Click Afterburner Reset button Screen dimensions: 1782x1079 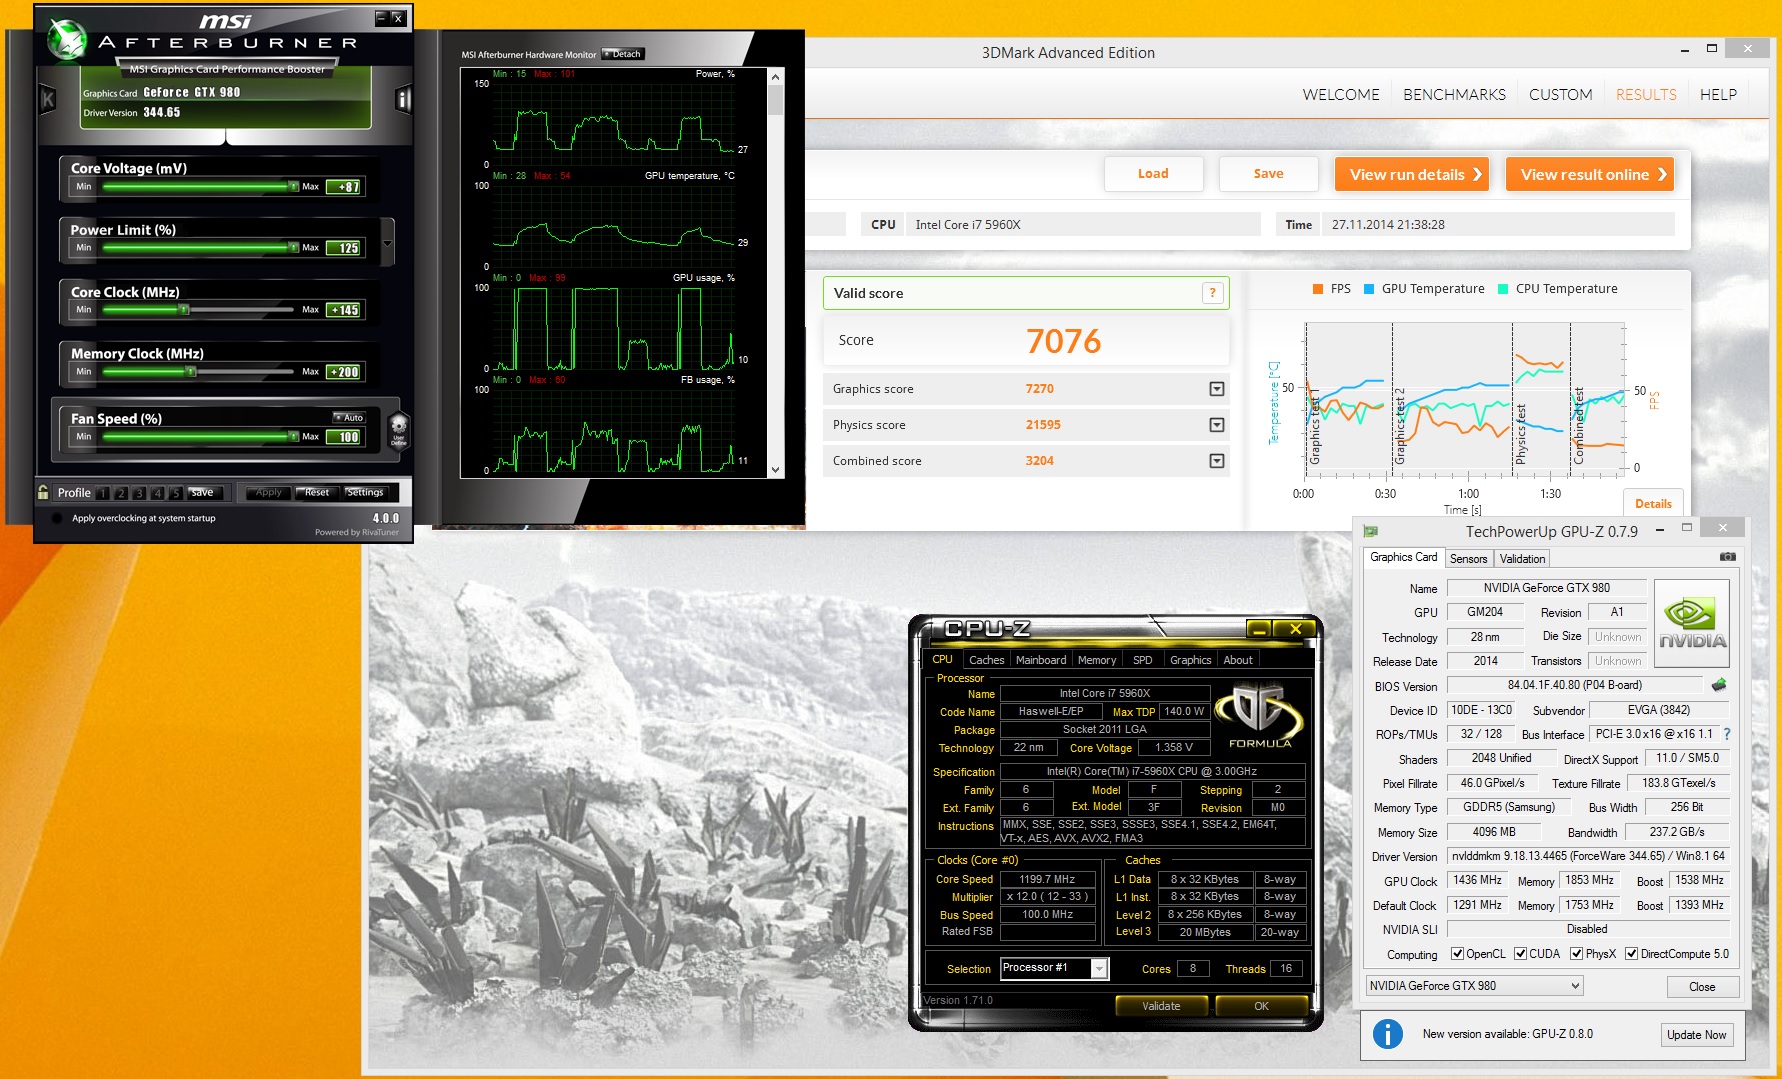(317, 492)
